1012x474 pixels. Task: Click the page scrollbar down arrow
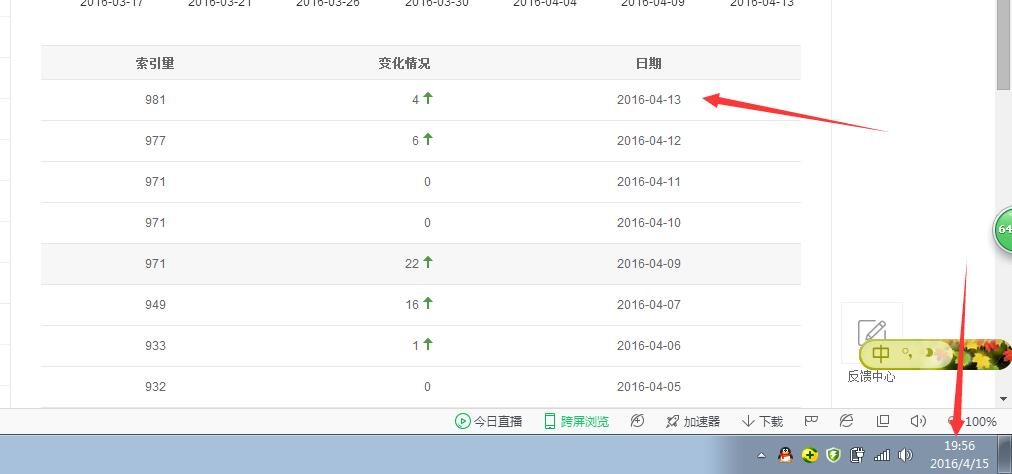(1004, 400)
